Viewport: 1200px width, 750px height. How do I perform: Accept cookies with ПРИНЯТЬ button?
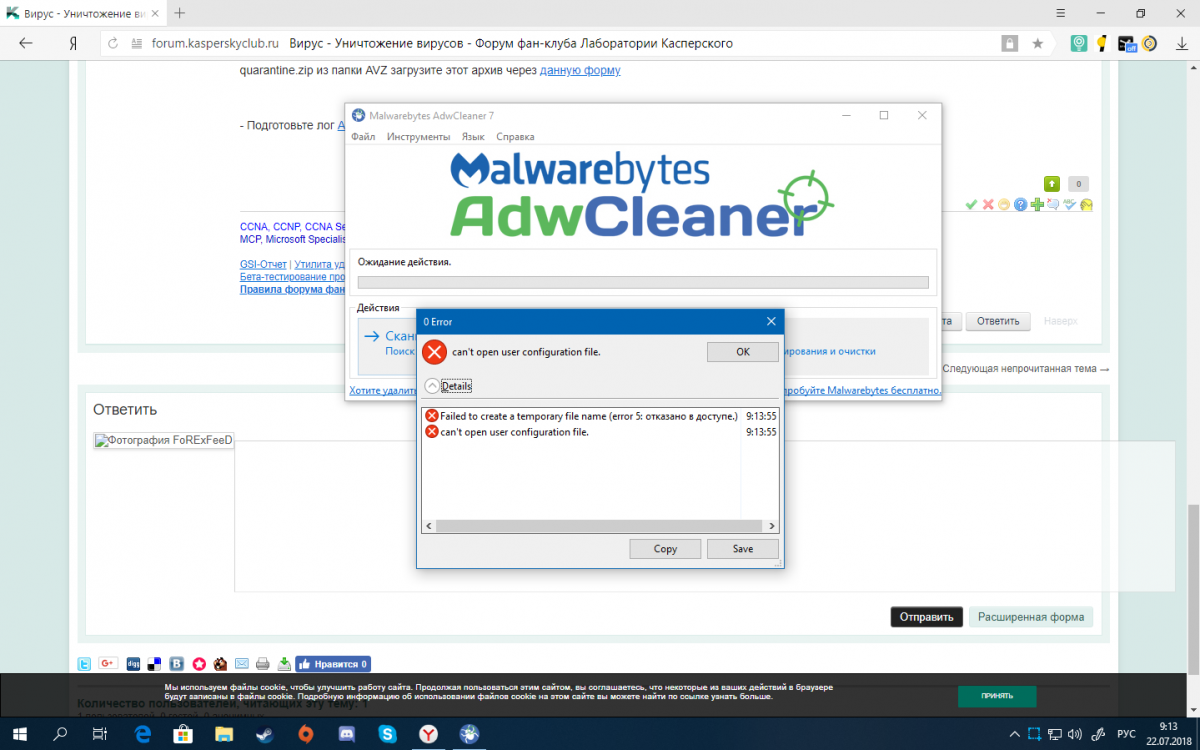pos(997,696)
